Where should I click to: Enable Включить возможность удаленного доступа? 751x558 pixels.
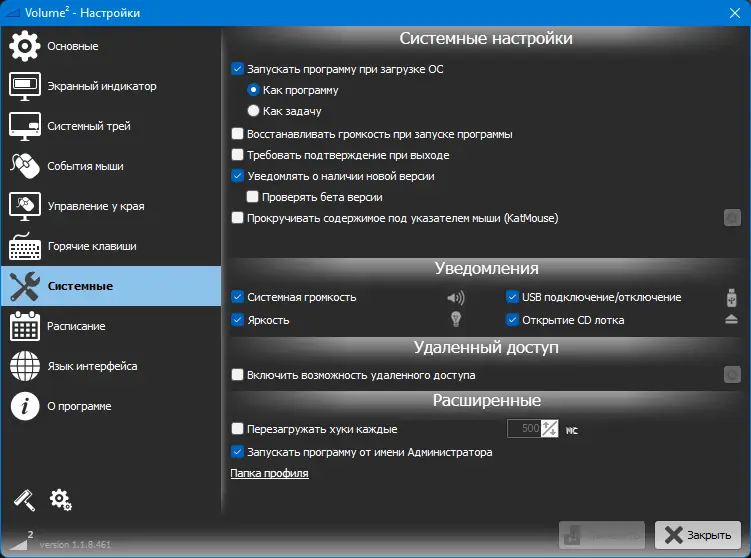point(237,375)
